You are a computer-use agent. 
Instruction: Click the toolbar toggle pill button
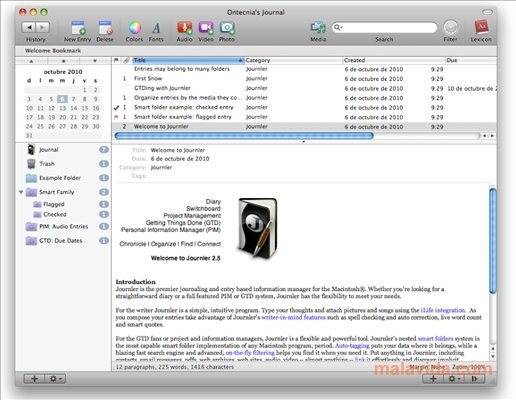487,12
